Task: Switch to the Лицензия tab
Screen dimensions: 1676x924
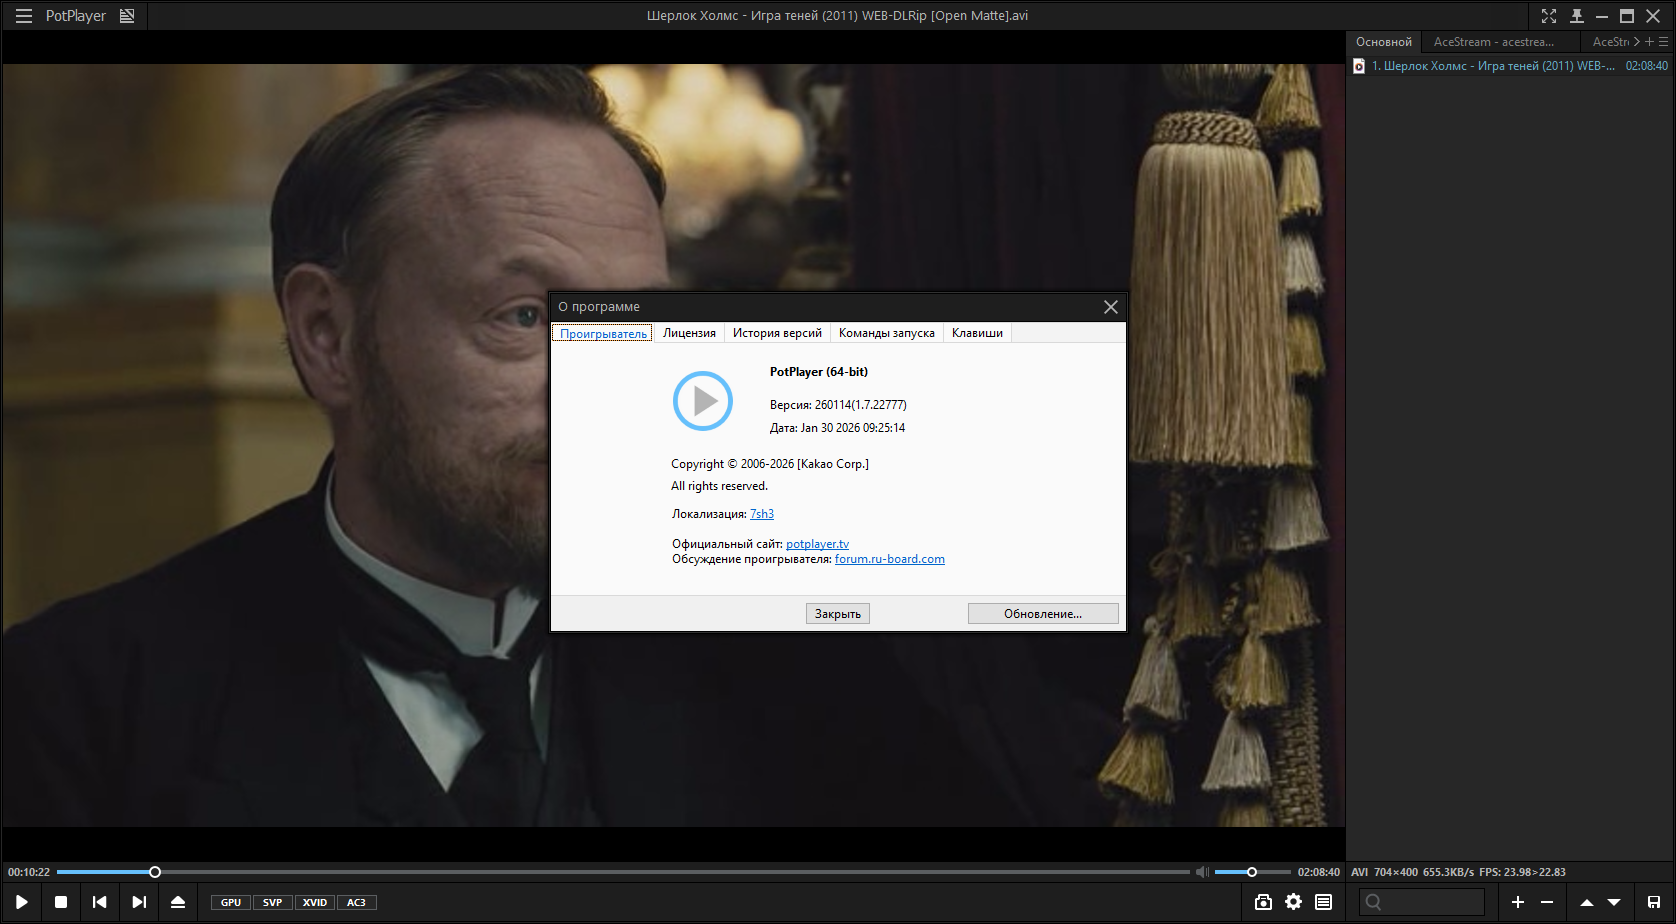Action: point(689,333)
